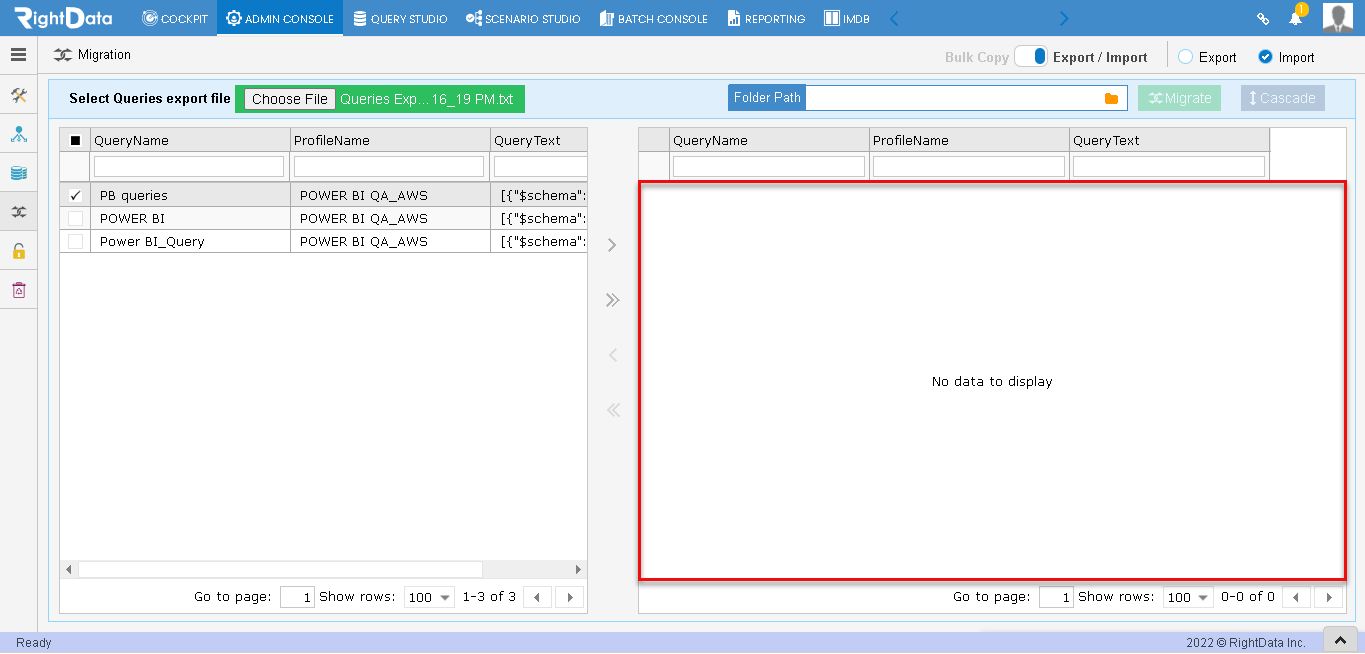This screenshot has width=1365, height=654.
Task: Select the Export radio button
Action: click(1185, 57)
